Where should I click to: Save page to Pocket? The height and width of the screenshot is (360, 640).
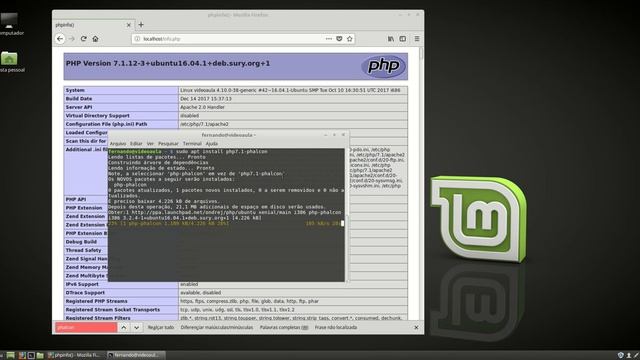pos(339,39)
